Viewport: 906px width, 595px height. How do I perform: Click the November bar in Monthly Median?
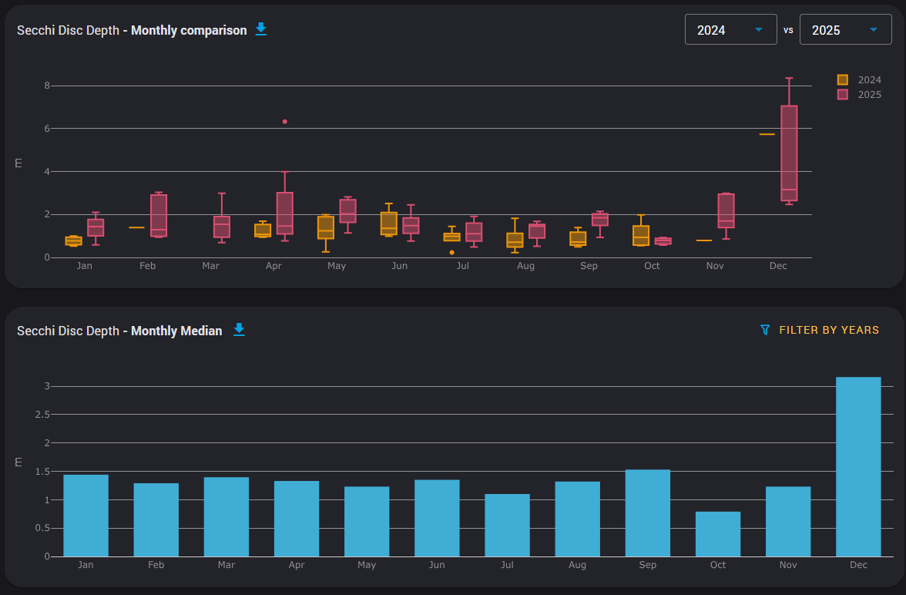[788, 522]
